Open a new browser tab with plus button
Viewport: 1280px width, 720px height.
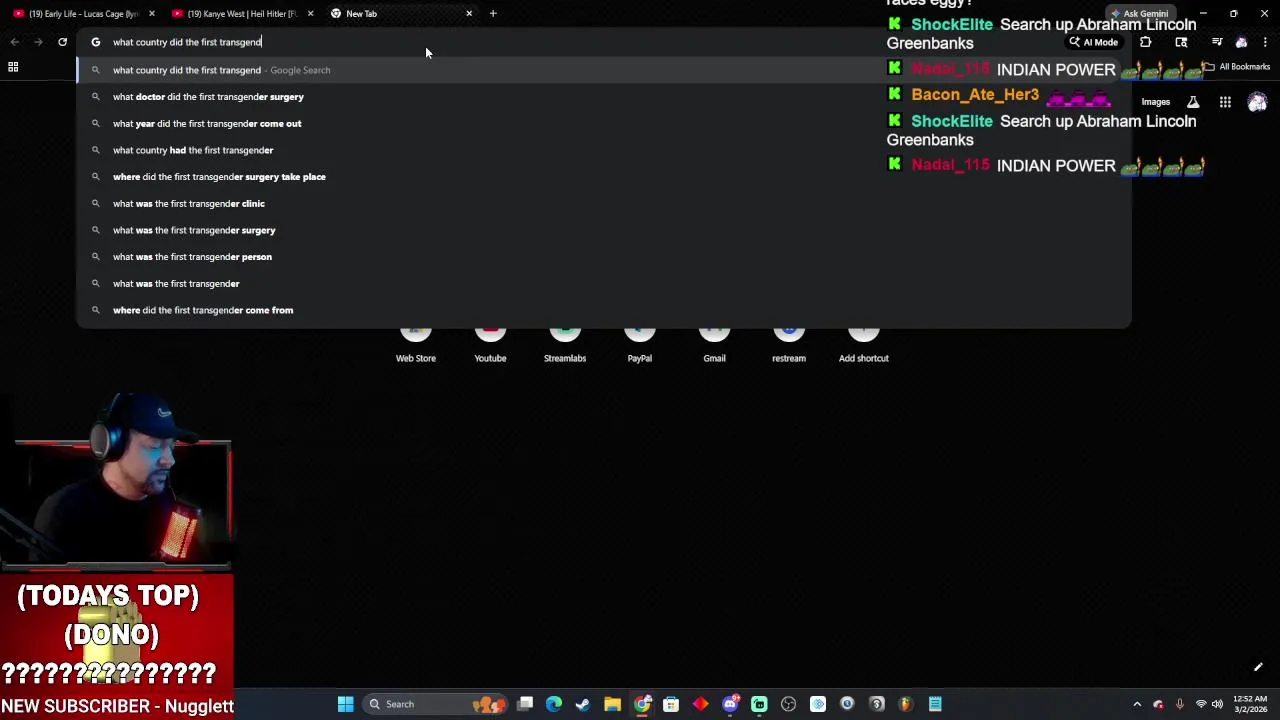[493, 14]
